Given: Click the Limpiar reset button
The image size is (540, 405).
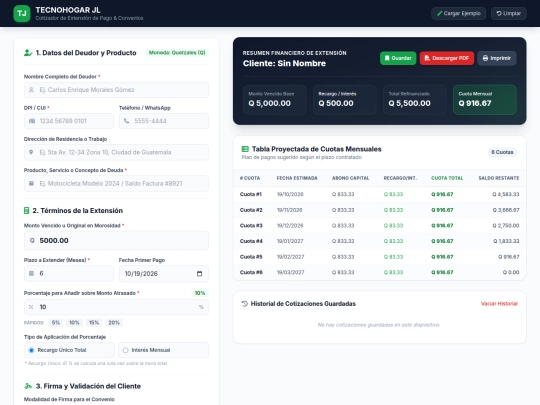Looking at the screenshot, I should 508,13.
